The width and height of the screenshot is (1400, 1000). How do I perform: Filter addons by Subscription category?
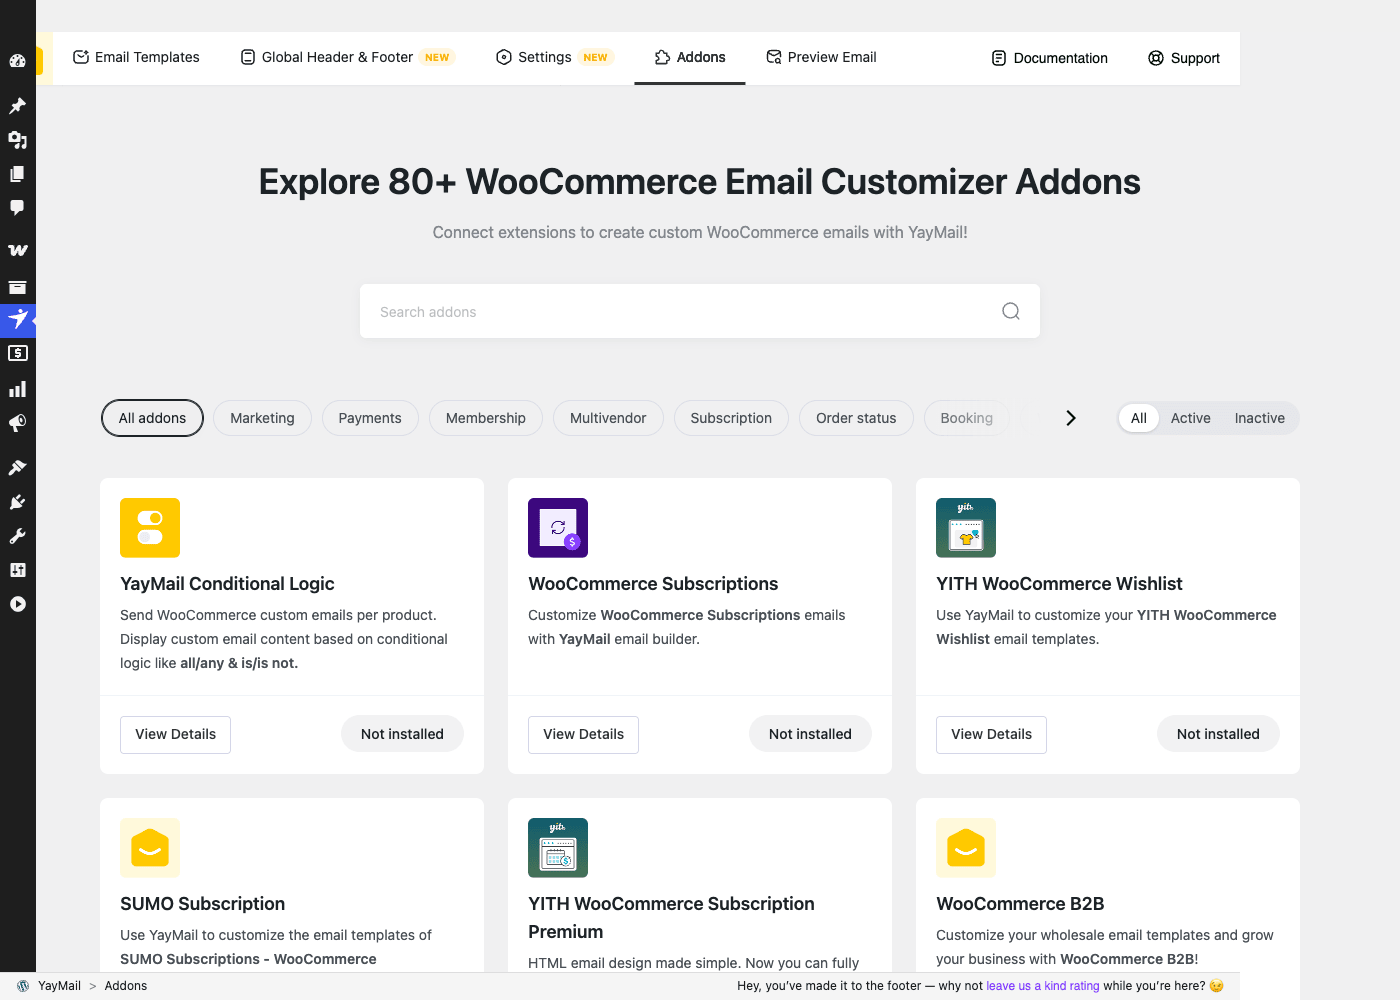[731, 418]
